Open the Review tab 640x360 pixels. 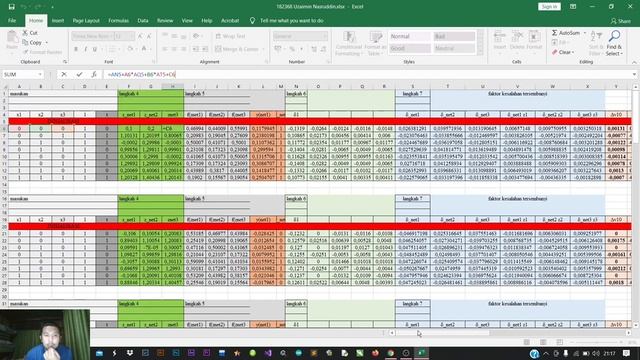tap(165, 20)
